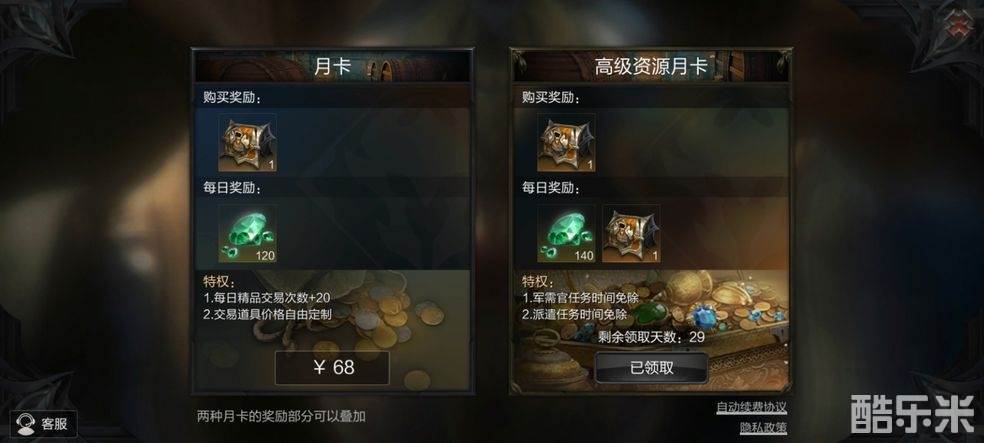Click the 酷乐米 watermark logo
The width and height of the screenshot is (984, 443).
(x=912, y=414)
